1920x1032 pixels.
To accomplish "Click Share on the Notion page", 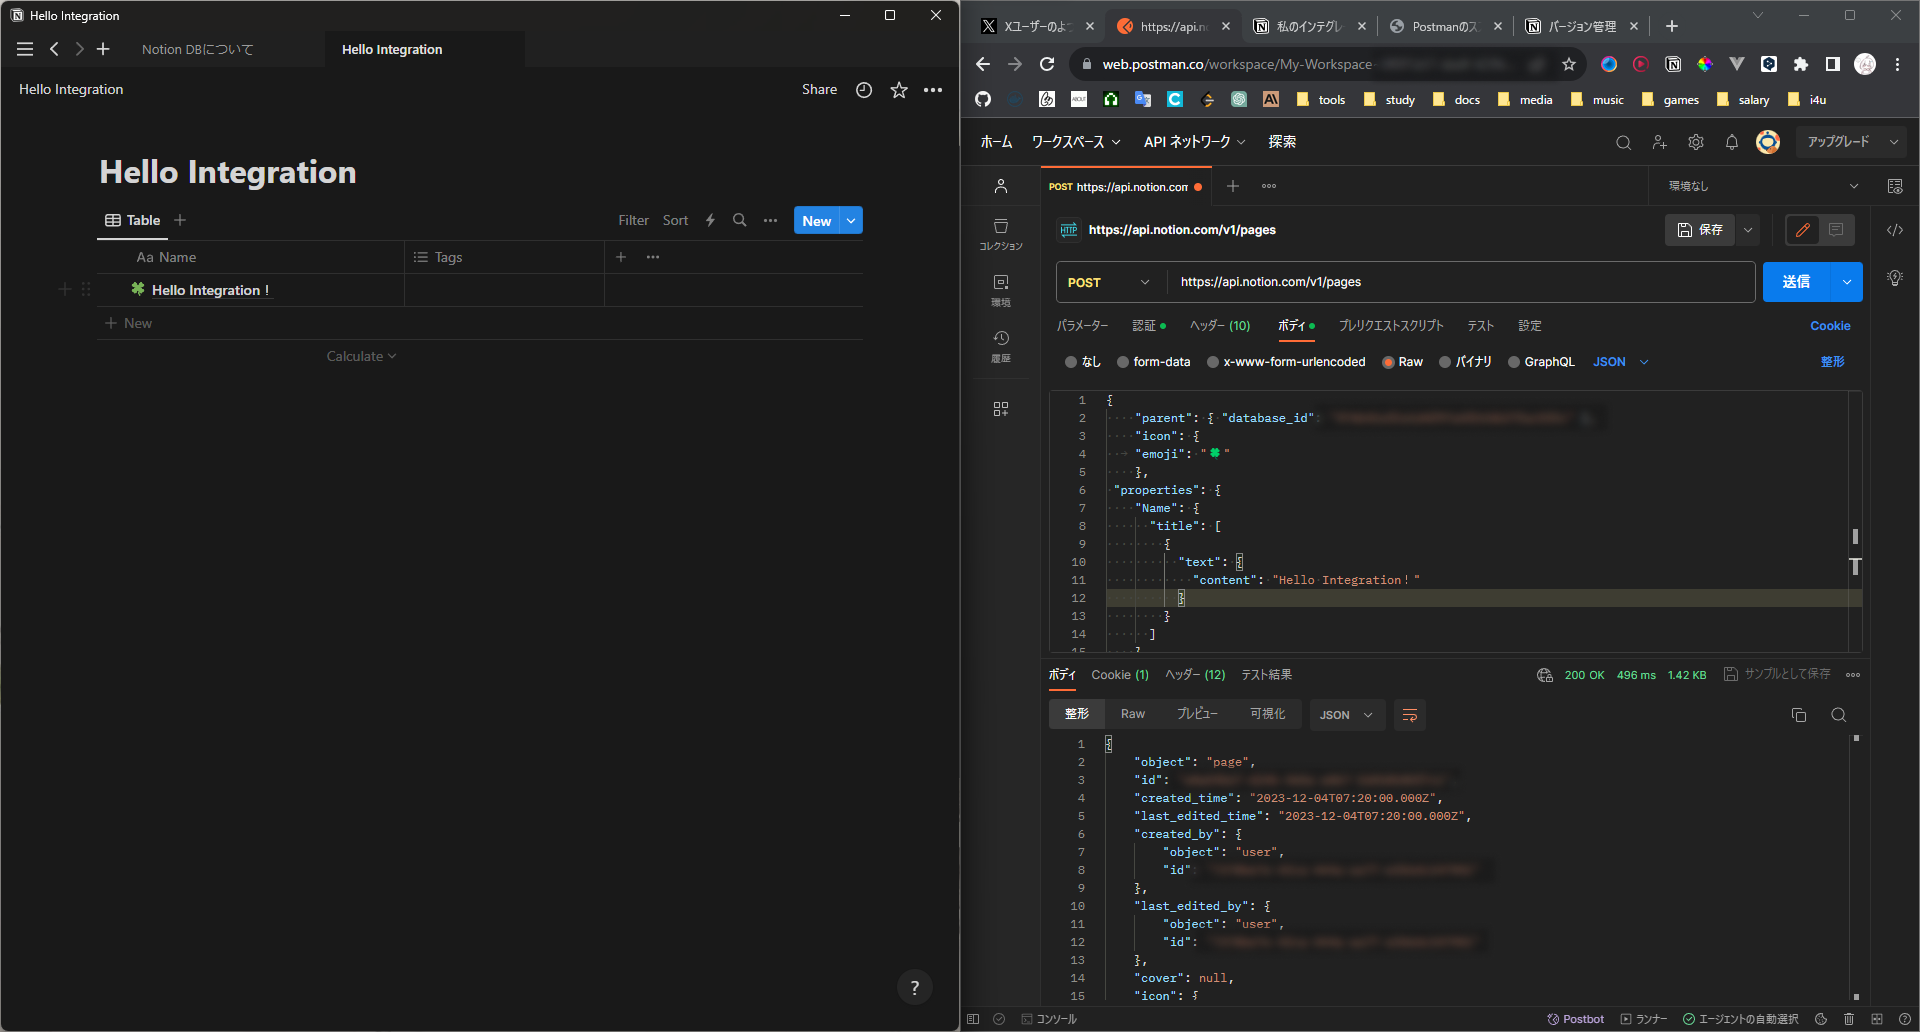I will point(819,89).
